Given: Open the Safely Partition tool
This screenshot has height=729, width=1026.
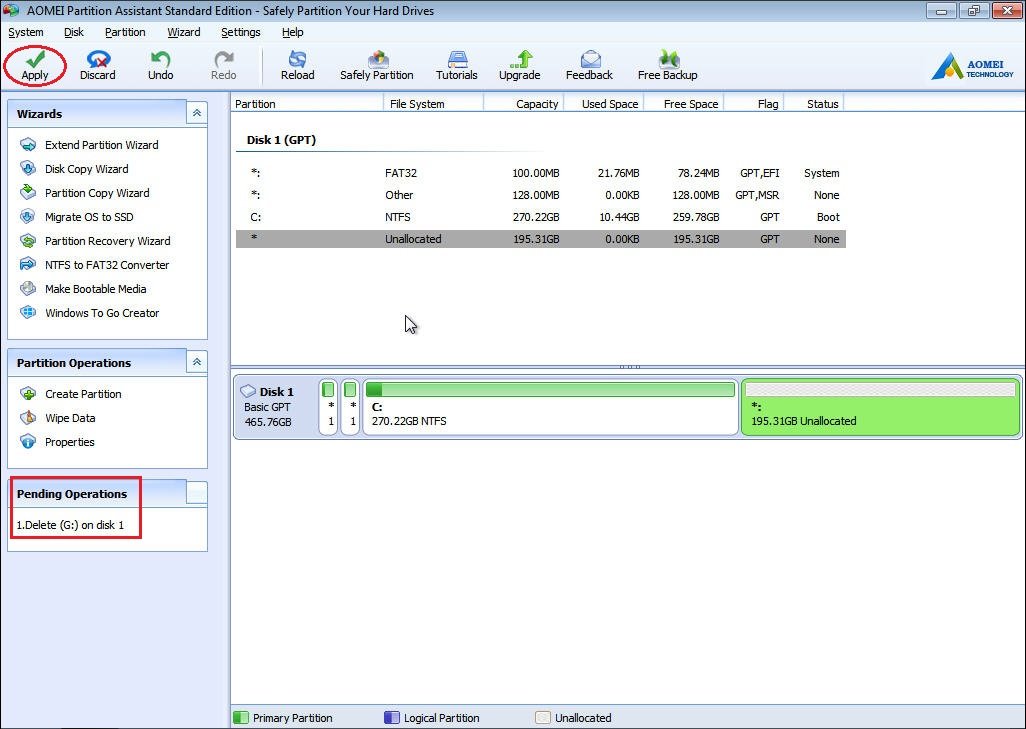Looking at the screenshot, I should click(377, 59).
